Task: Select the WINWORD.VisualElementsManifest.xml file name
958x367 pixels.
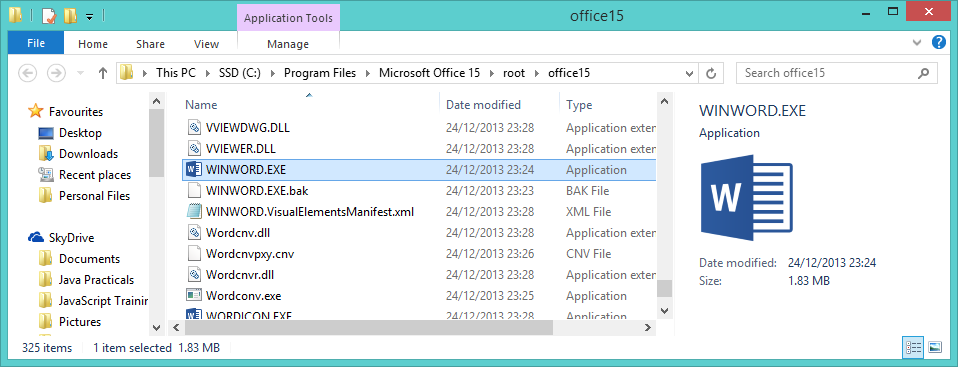Action: (310, 211)
